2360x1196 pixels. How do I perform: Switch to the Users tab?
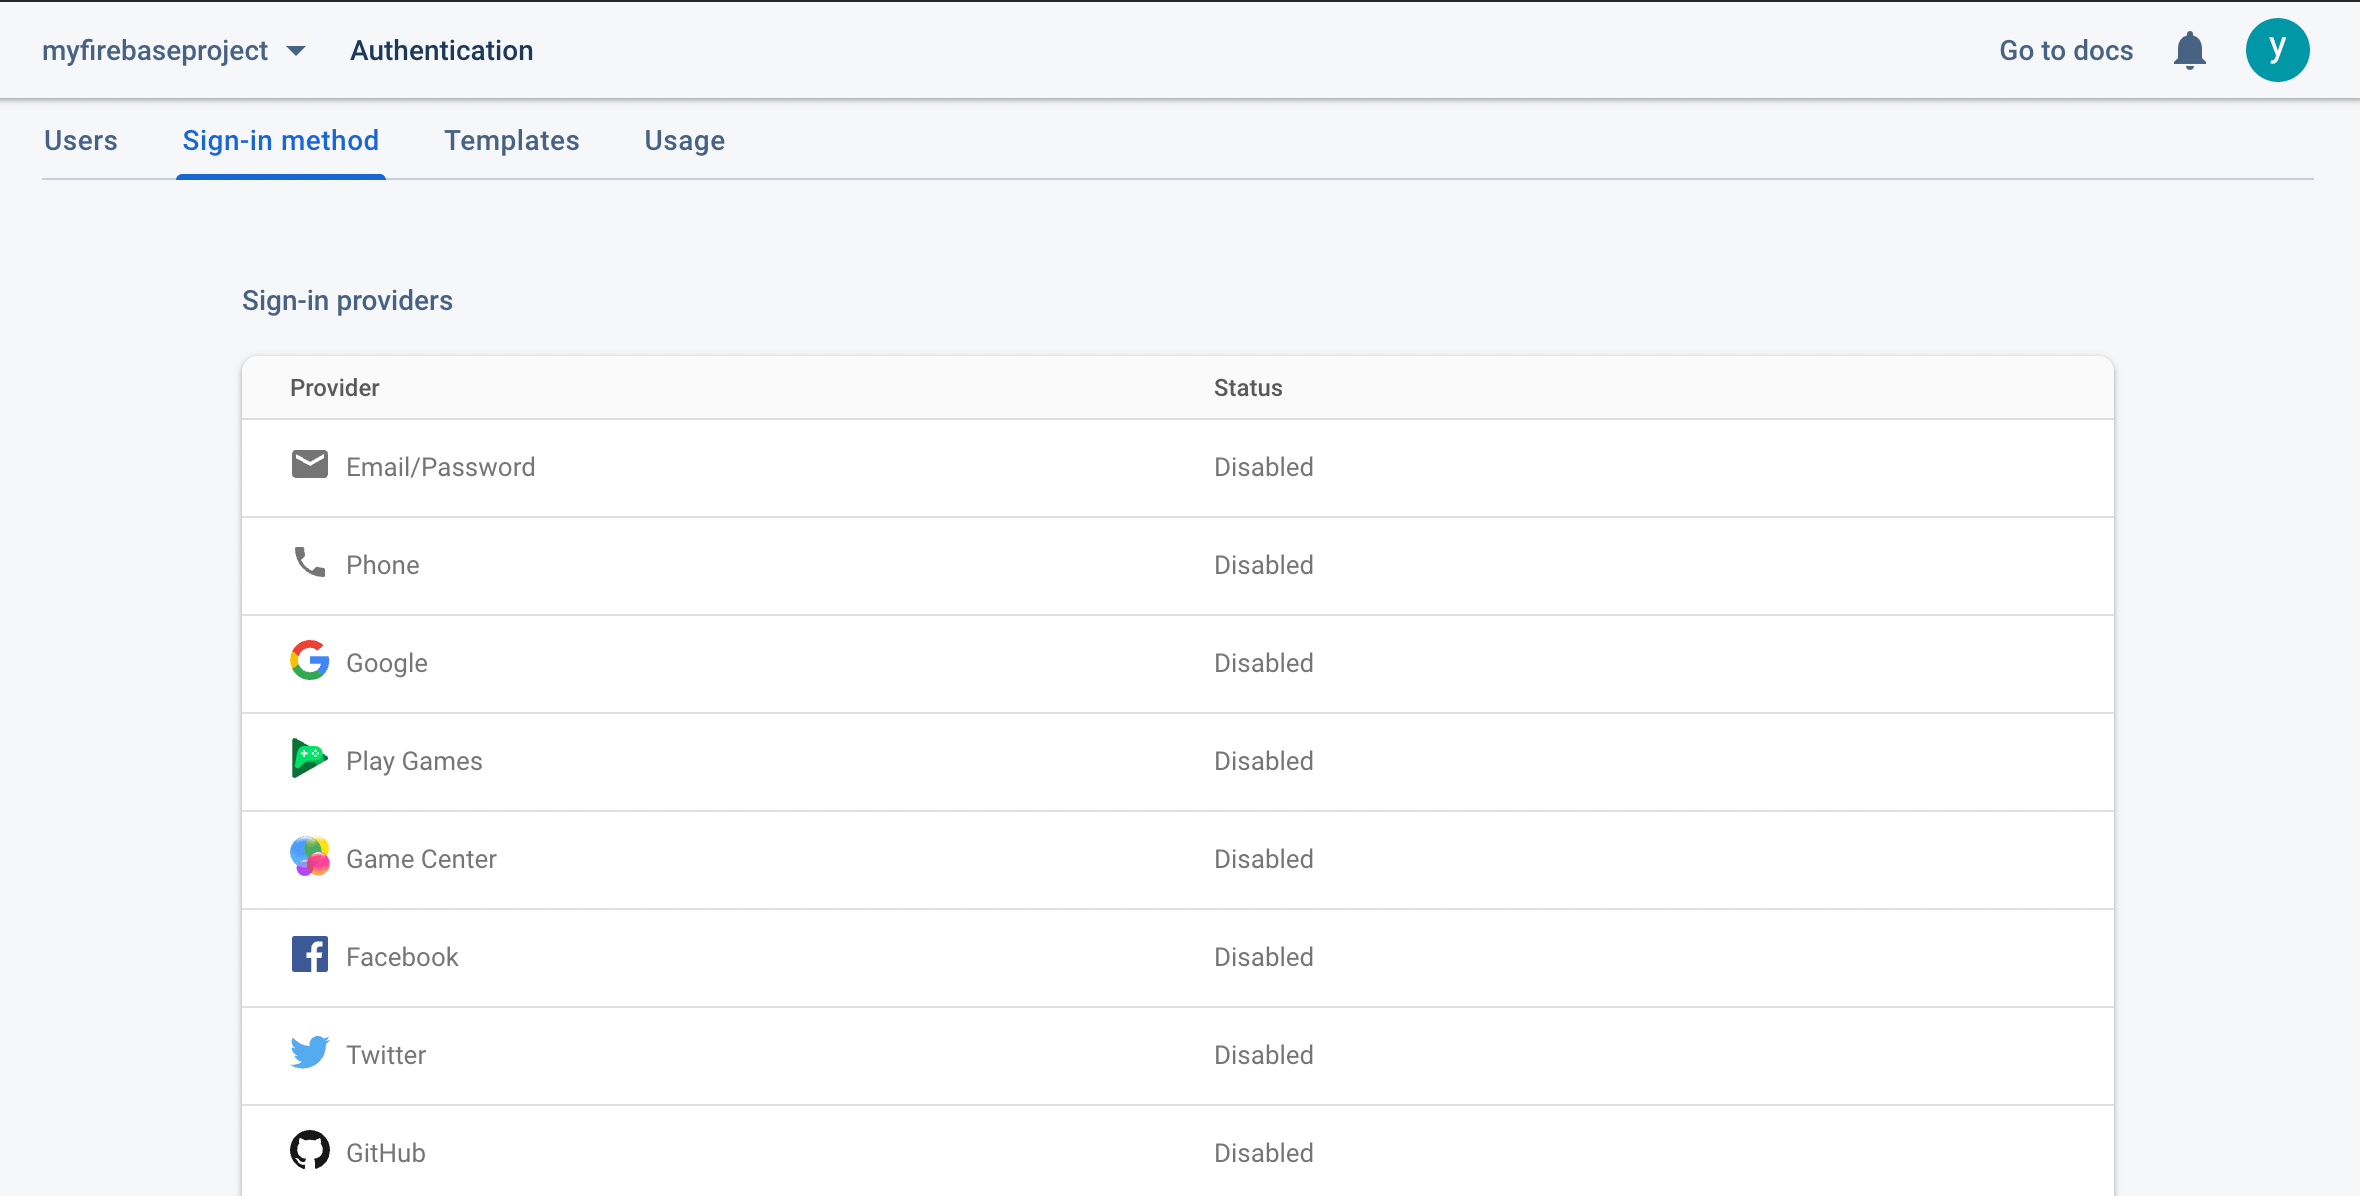[x=81, y=141]
